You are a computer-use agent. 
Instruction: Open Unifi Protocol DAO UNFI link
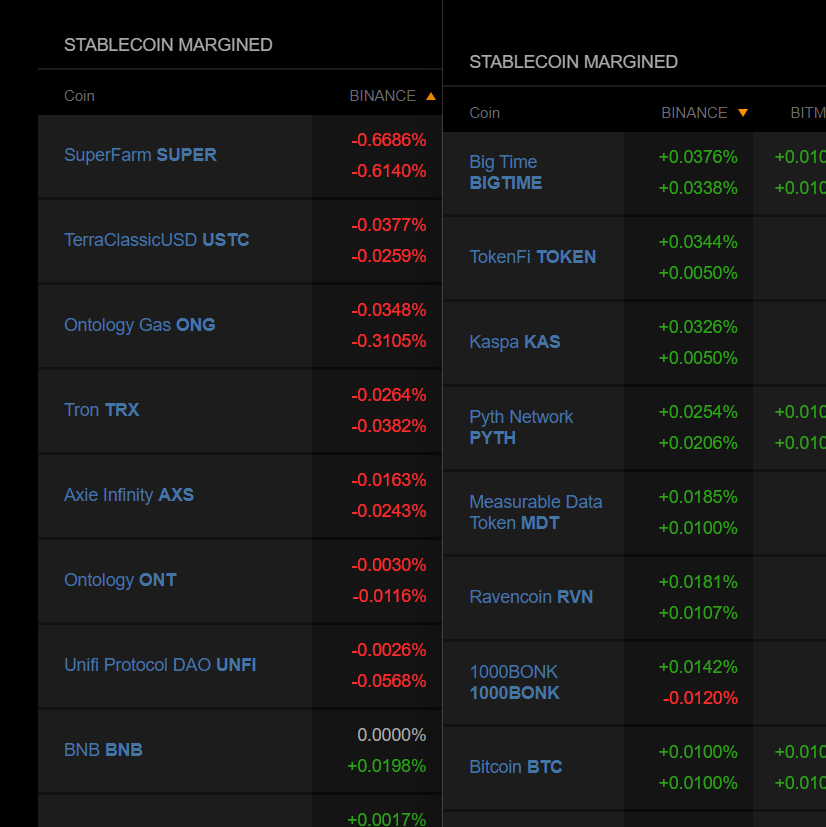click(160, 665)
